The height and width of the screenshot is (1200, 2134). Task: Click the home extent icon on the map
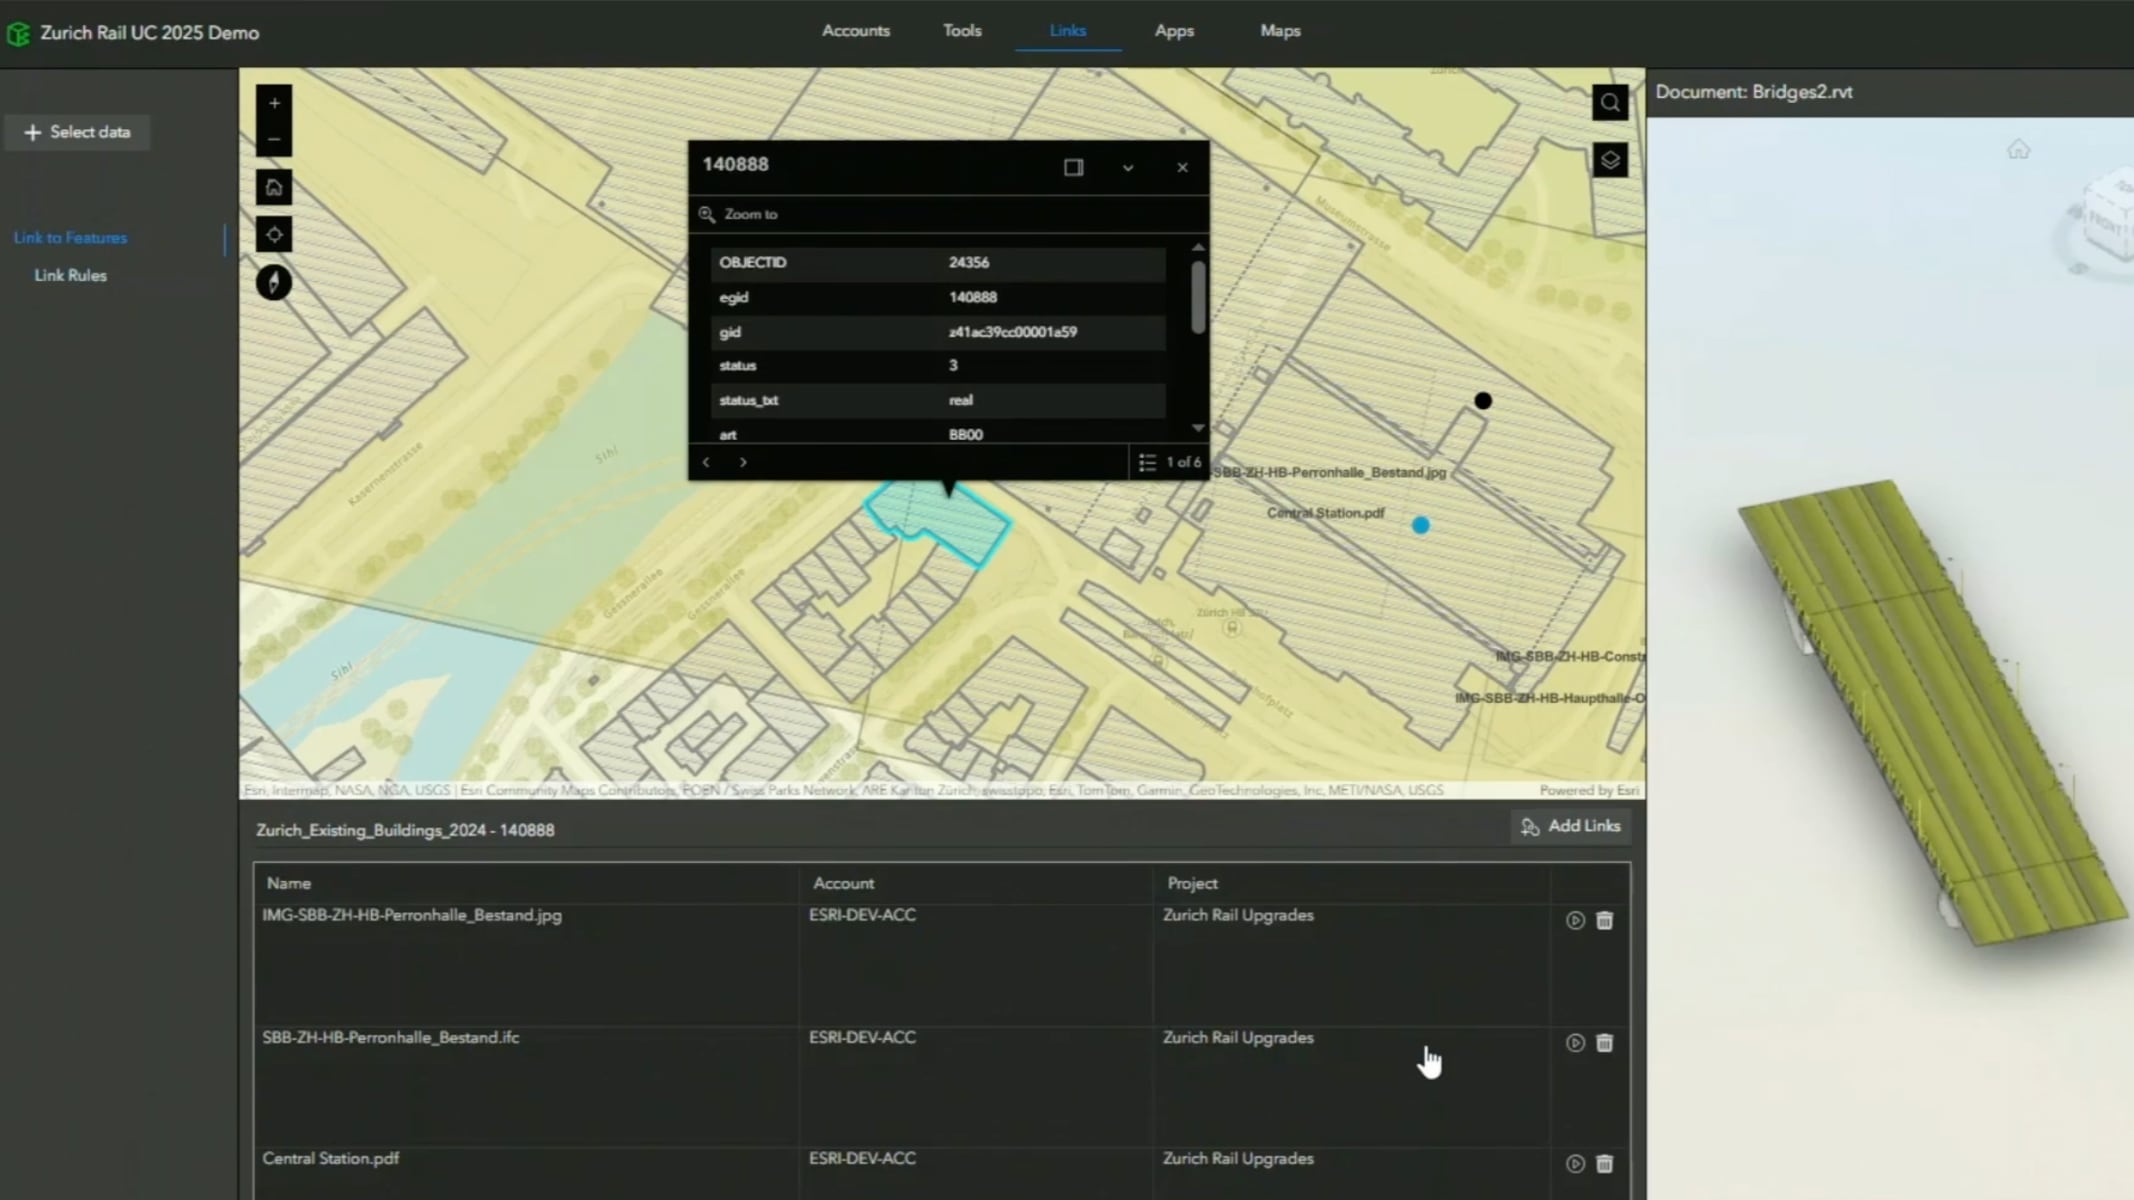point(274,187)
